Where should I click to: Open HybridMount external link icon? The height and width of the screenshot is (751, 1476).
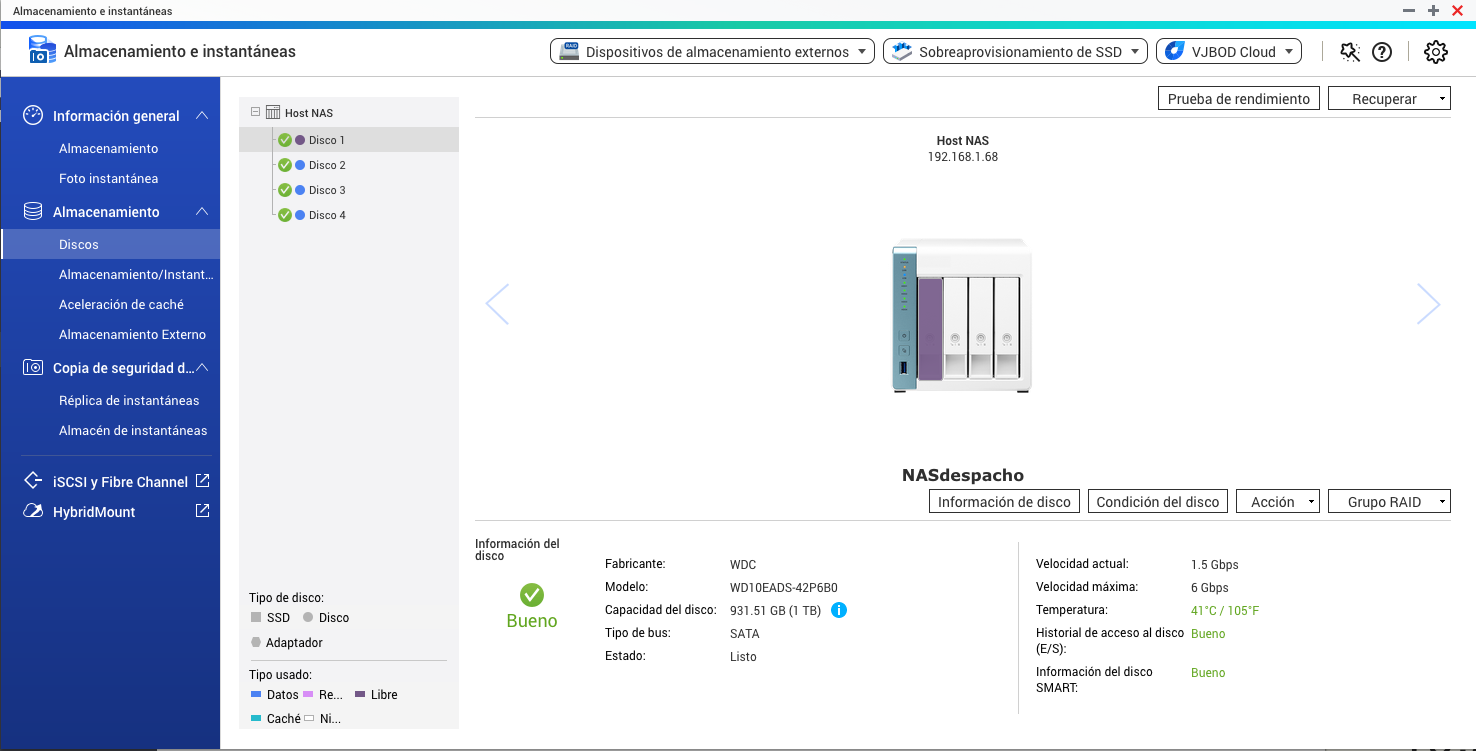click(202, 511)
